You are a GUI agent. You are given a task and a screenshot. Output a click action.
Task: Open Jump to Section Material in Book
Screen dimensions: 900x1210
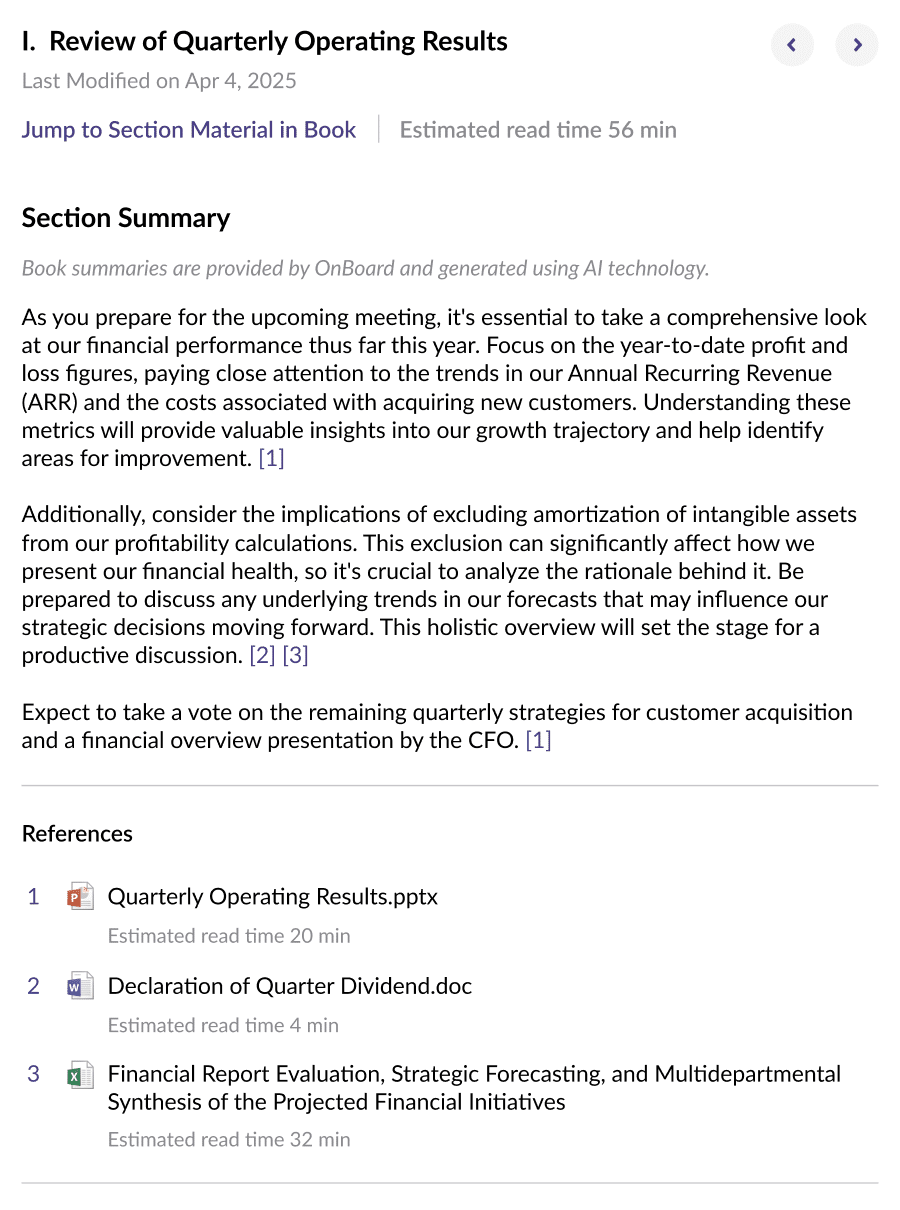[x=189, y=130]
